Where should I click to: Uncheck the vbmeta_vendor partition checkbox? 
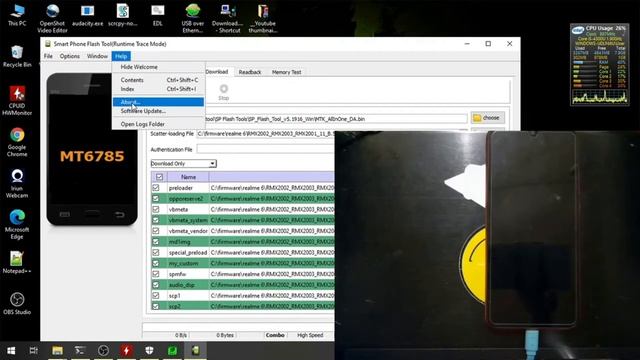coord(156,231)
